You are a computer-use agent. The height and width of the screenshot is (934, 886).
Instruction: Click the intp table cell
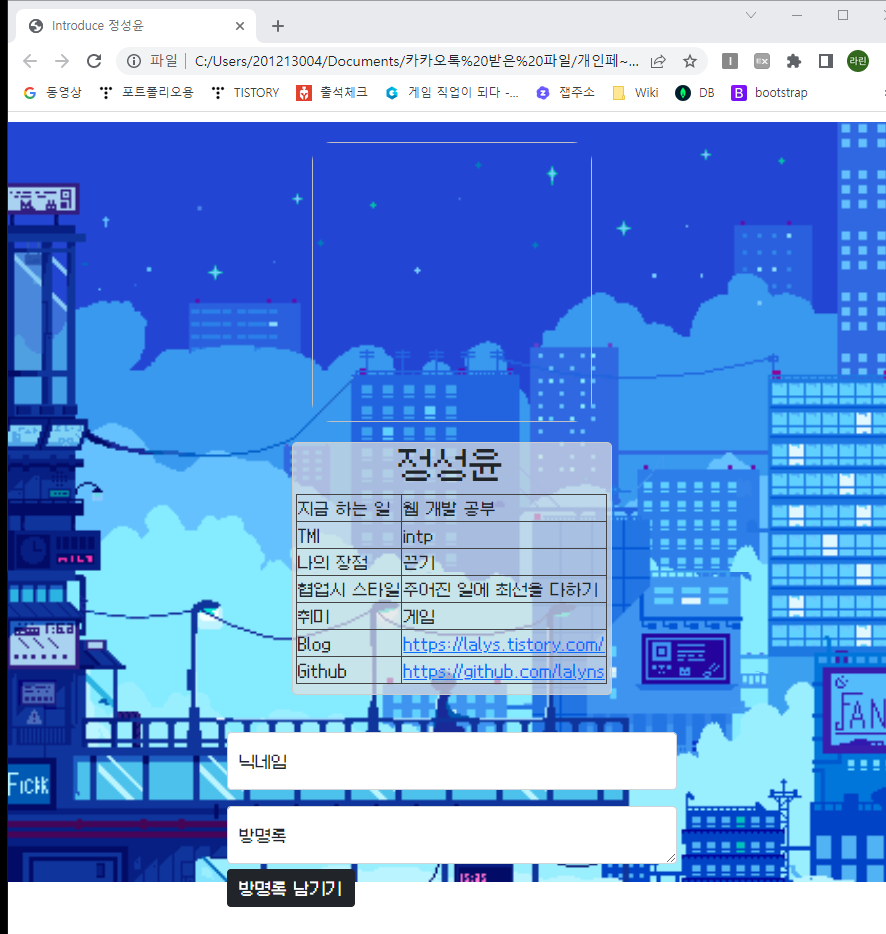click(x=504, y=536)
